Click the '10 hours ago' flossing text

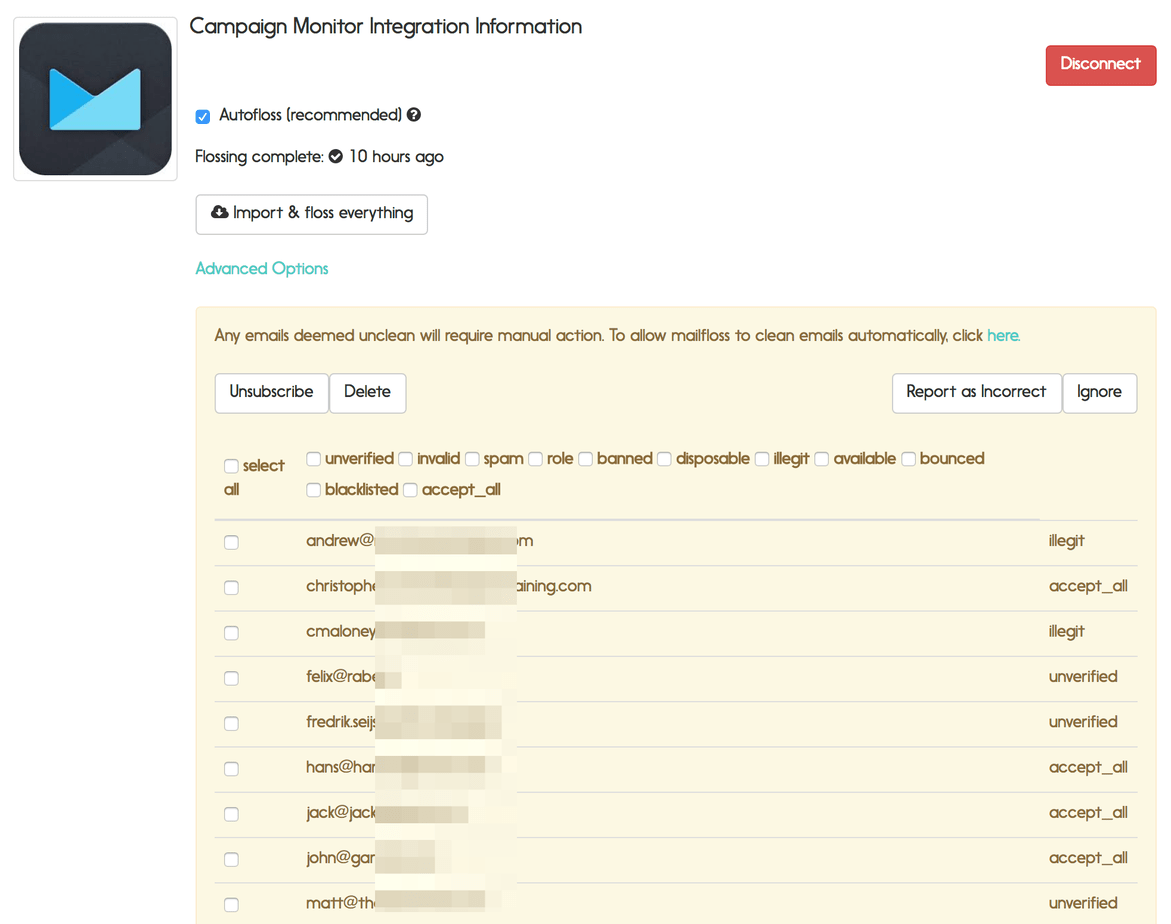[396, 157]
